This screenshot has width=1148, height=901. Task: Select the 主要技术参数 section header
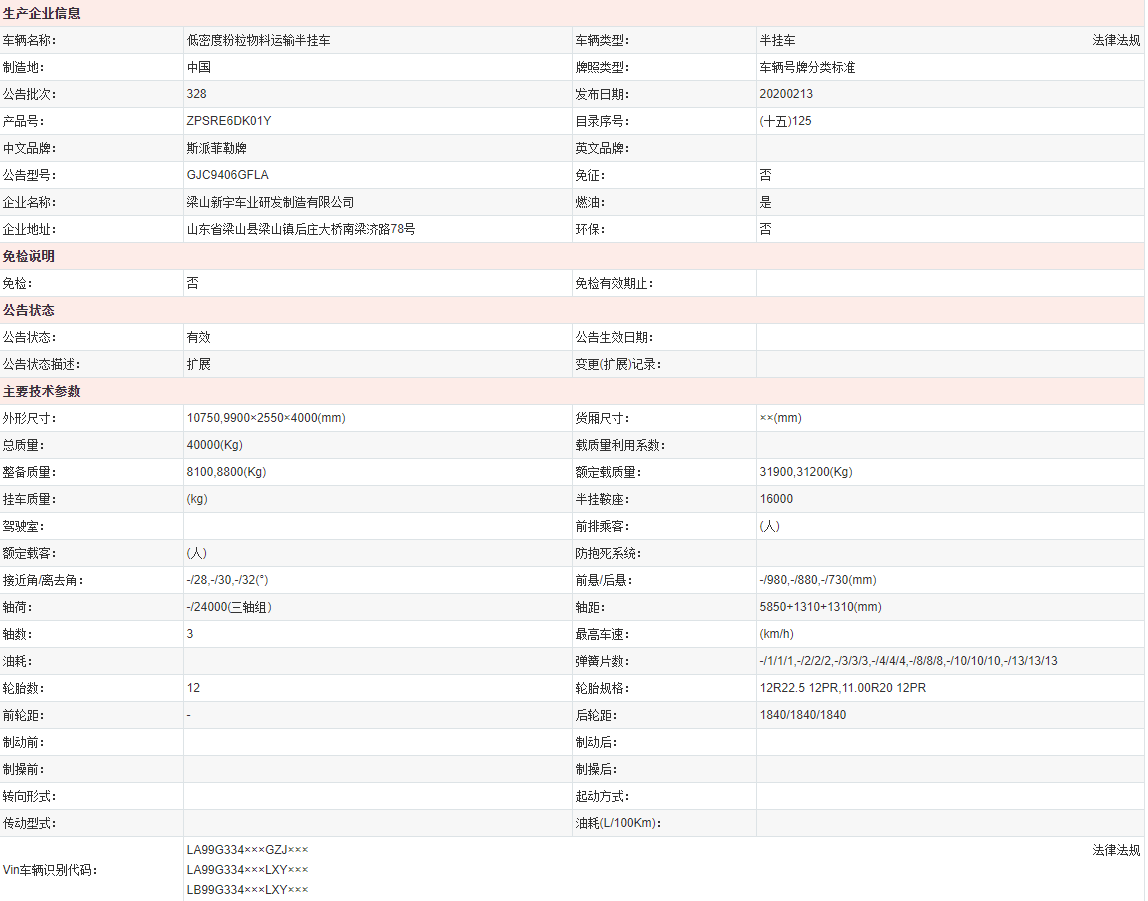tap(42, 391)
